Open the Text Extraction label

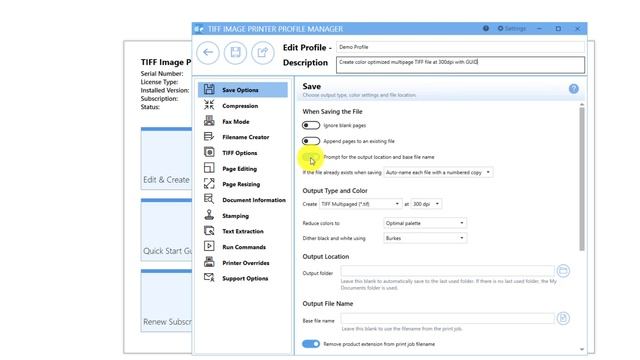point(243,231)
